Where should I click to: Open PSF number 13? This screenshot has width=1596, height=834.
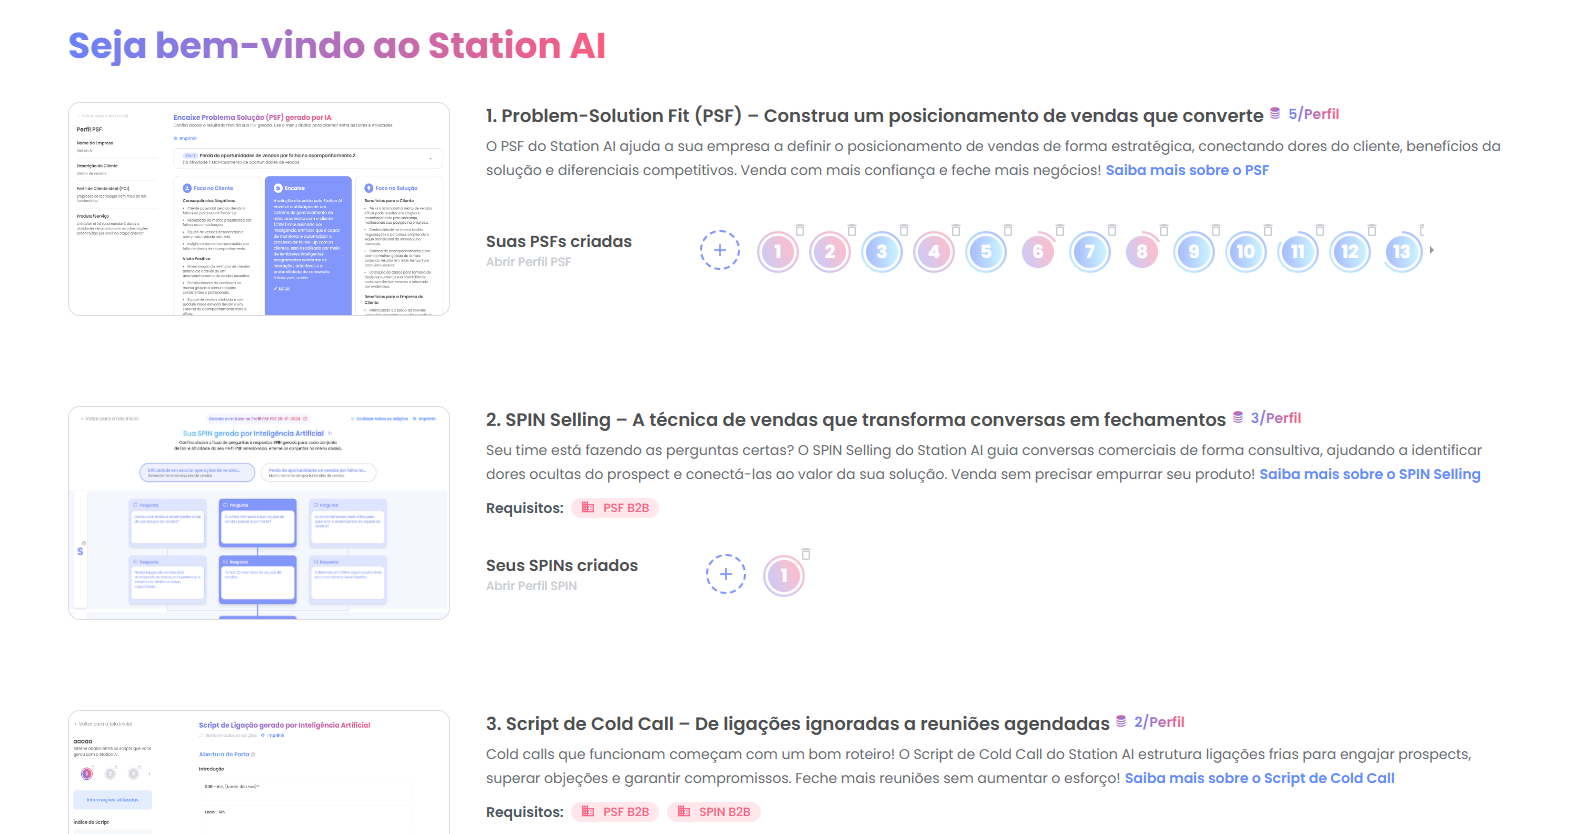pos(1402,252)
